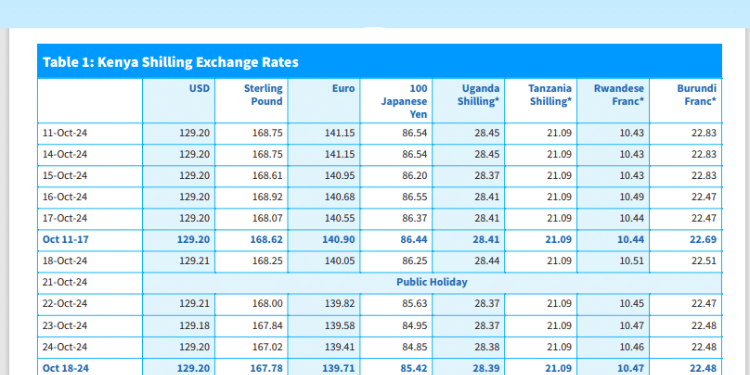The image size is (750, 375).
Task: Click the Euro value 140.68
Action: [340, 197]
